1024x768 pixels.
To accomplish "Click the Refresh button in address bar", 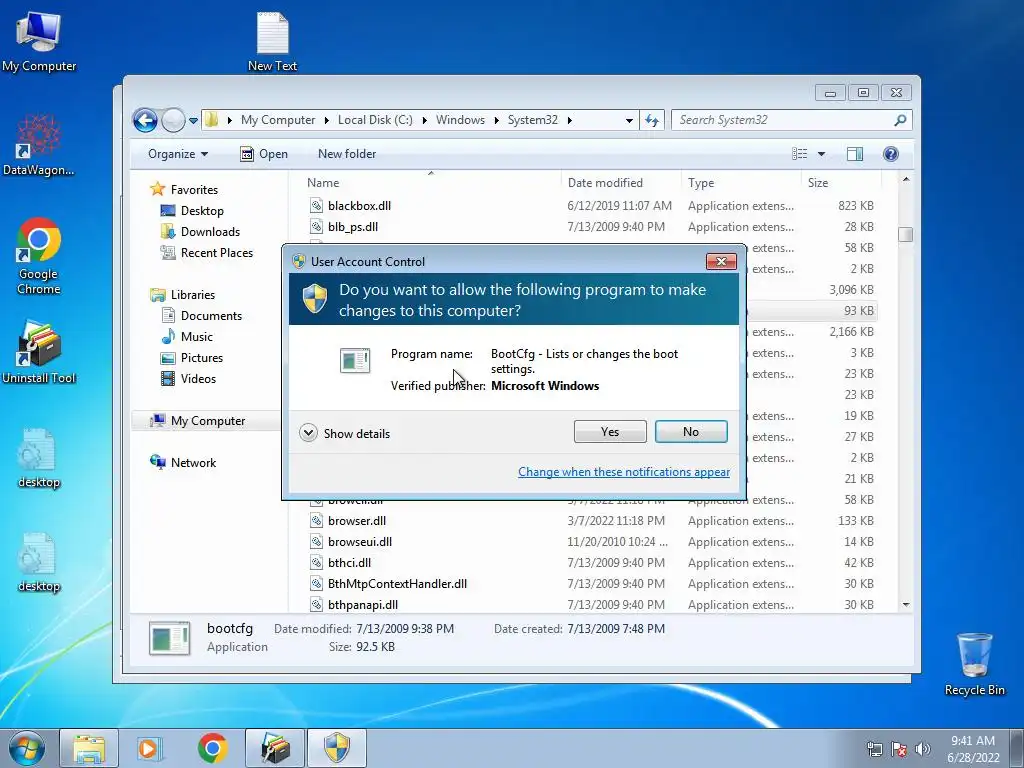I will [652, 120].
